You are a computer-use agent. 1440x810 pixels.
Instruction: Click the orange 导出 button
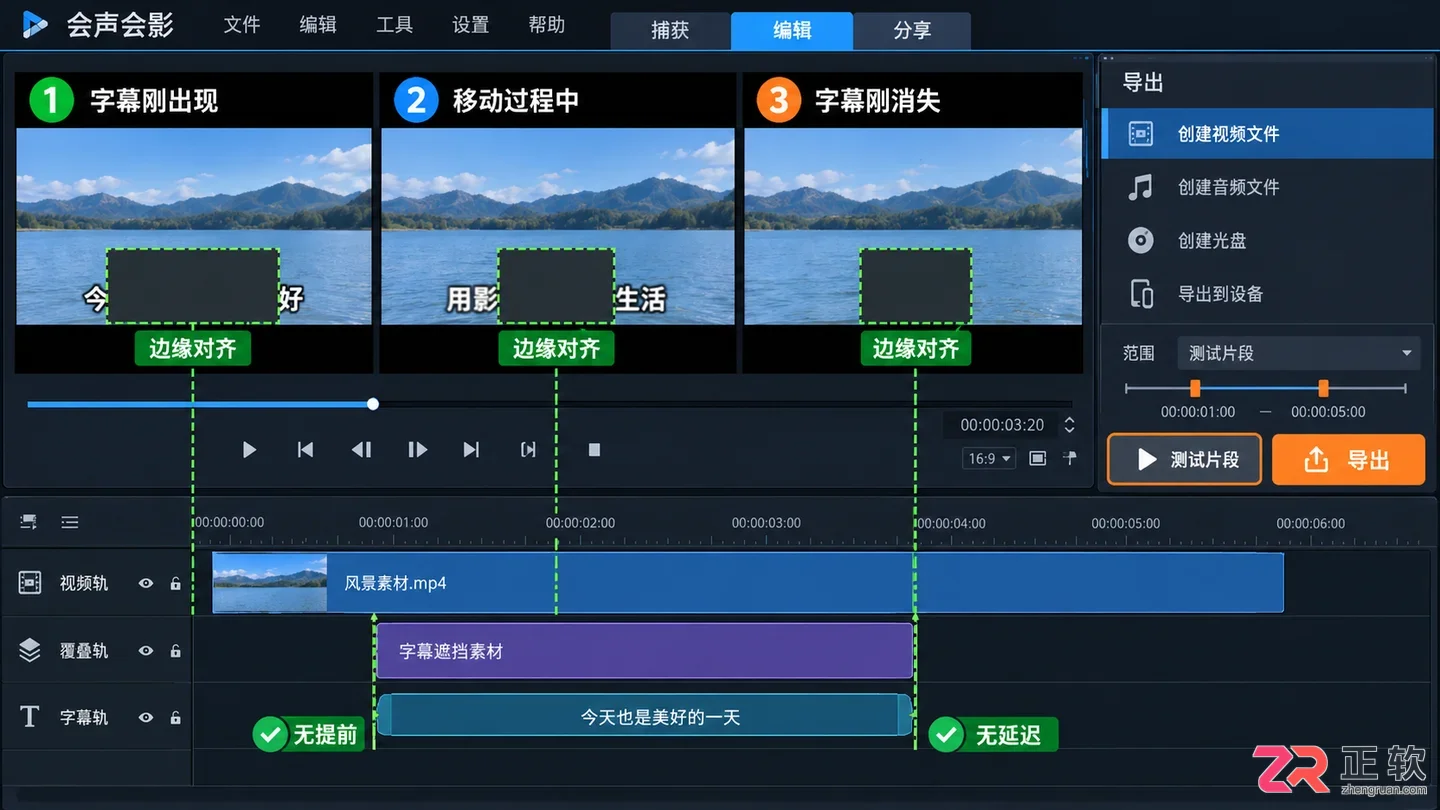click(1348, 460)
